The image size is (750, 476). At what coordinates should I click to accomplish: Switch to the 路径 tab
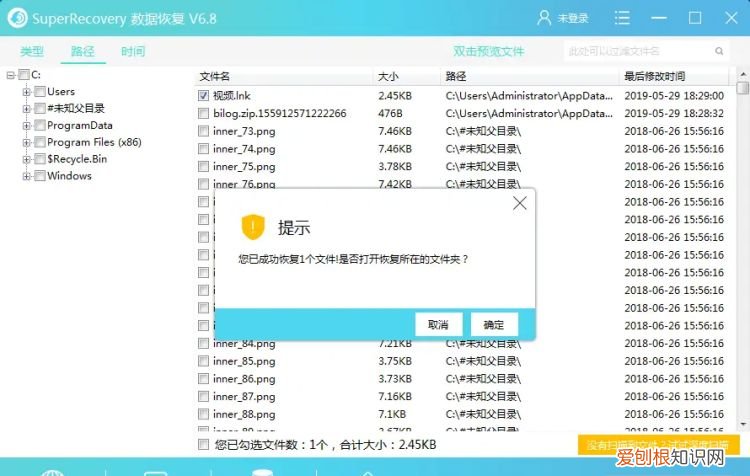83,51
